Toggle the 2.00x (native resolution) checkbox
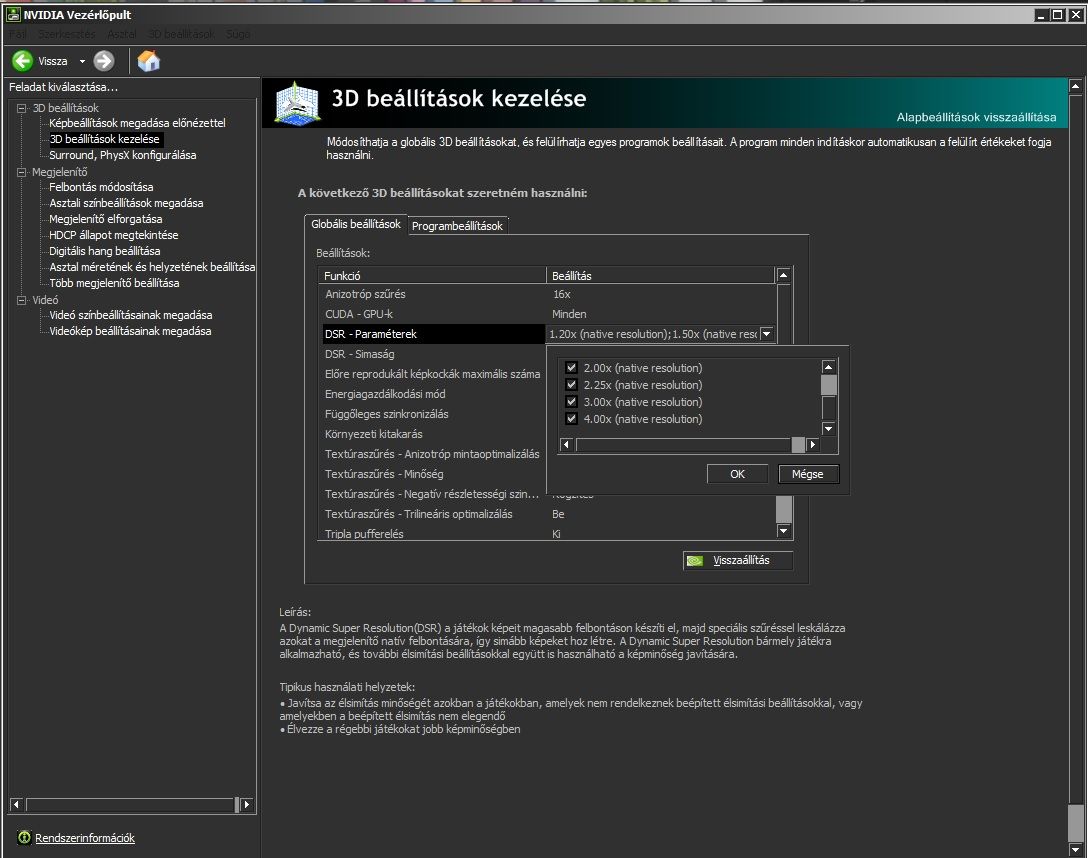 coord(571,368)
